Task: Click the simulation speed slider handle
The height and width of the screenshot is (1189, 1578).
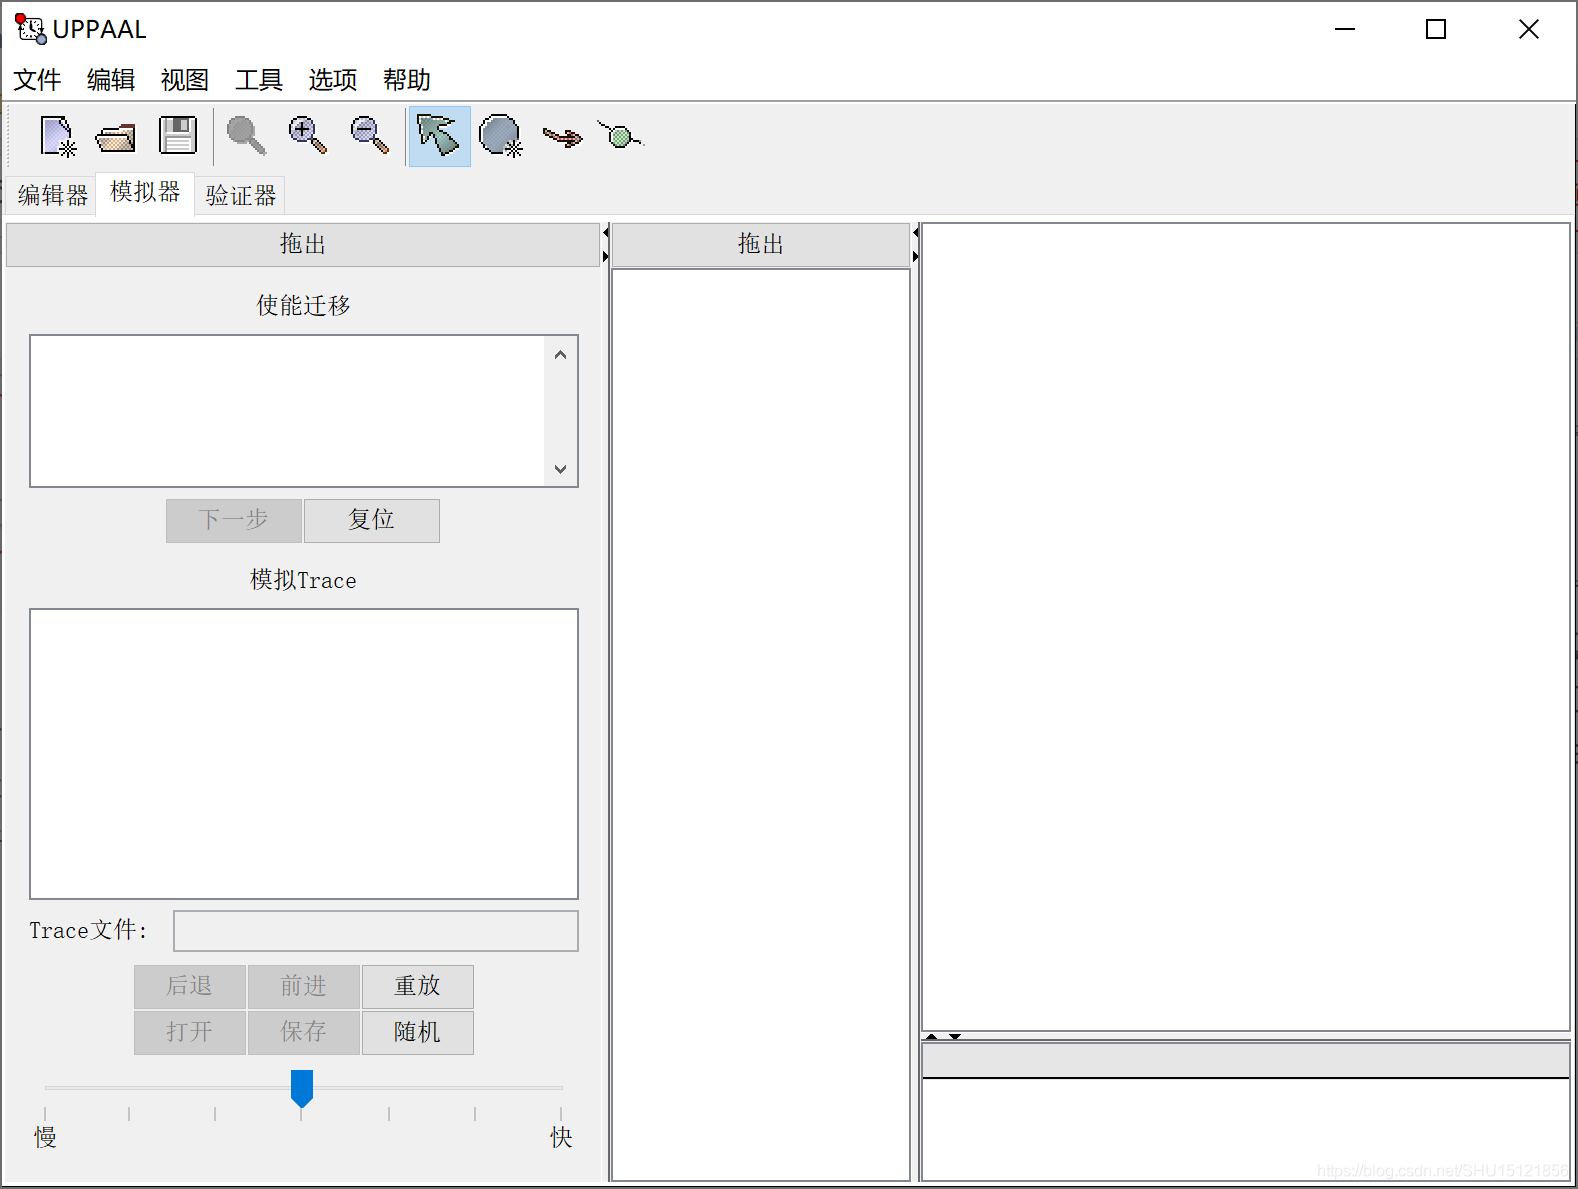Action: pyautogui.click(x=302, y=1088)
